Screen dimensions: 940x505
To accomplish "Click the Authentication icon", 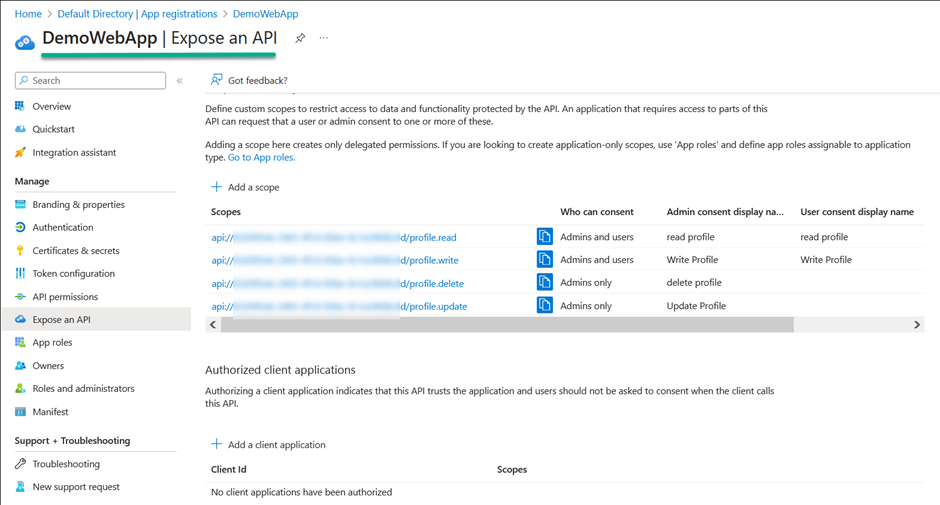I will coord(20,227).
